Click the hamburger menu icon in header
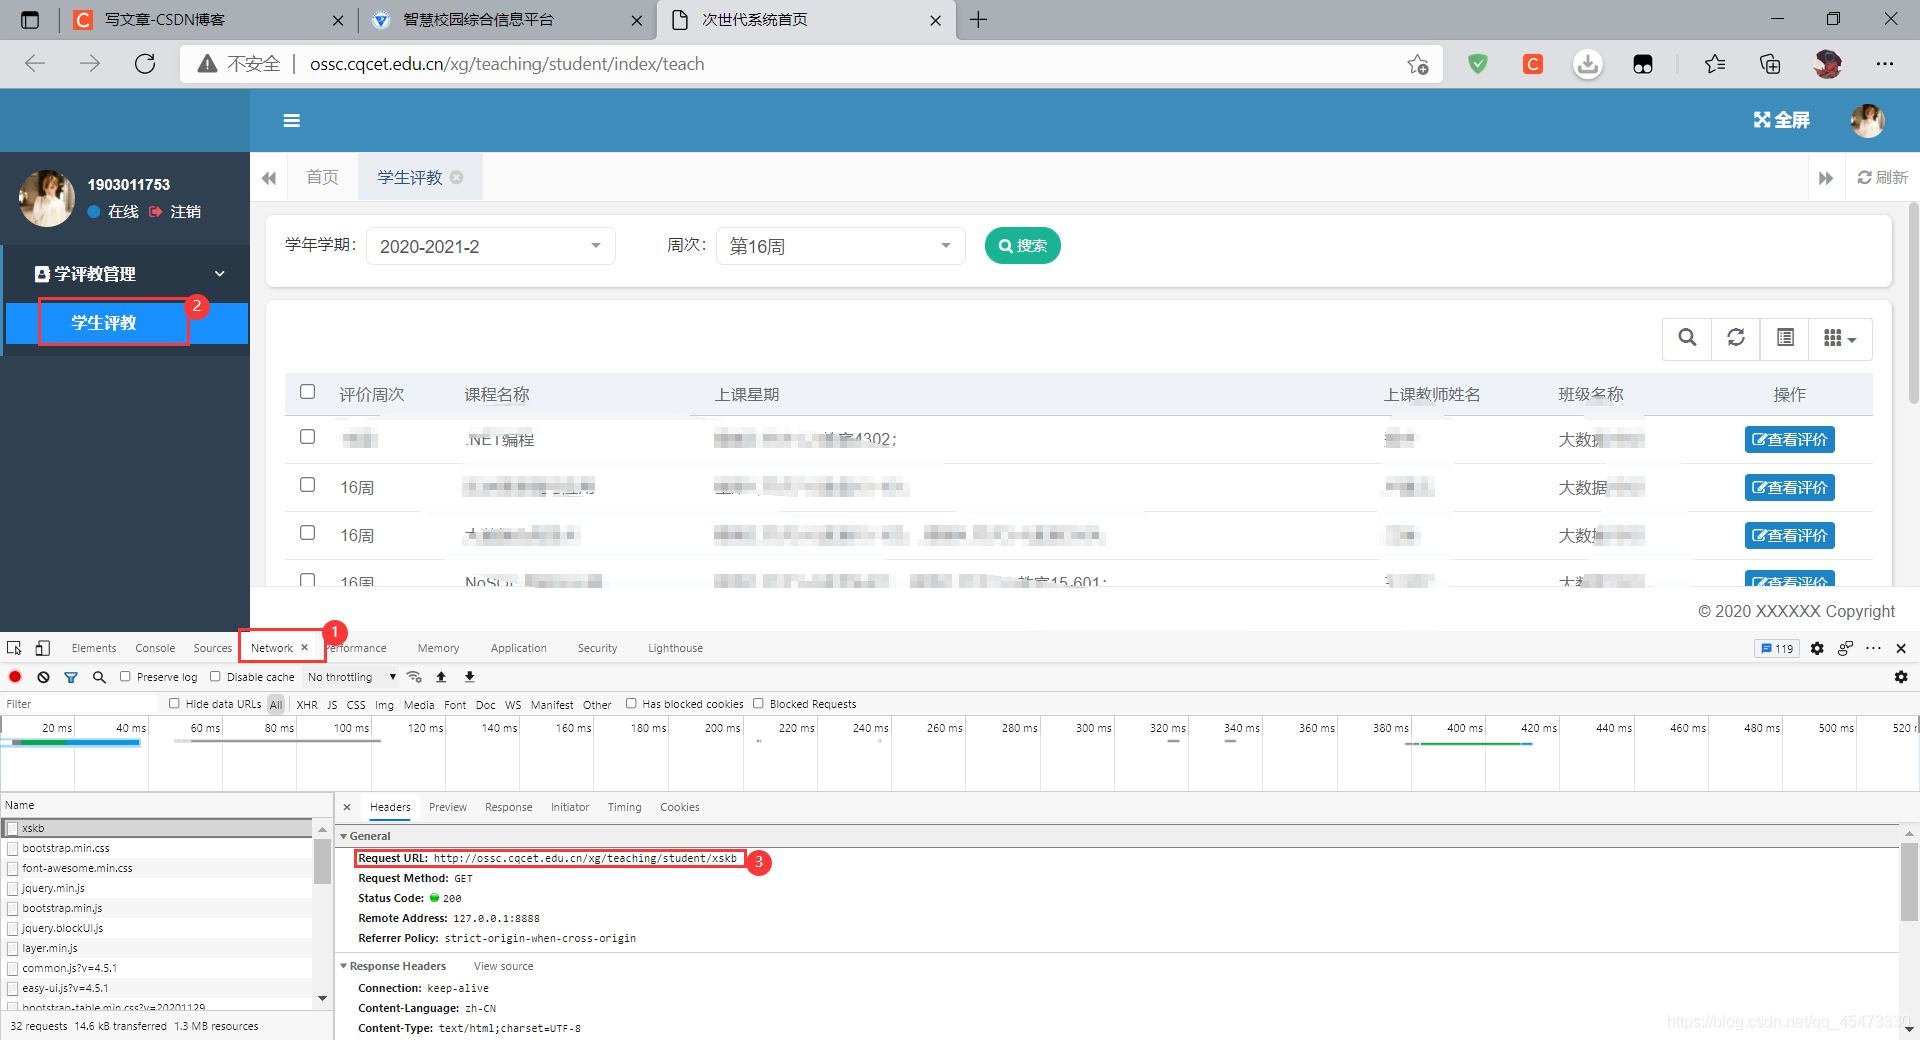The image size is (1920, 1040). pos(292,121)
